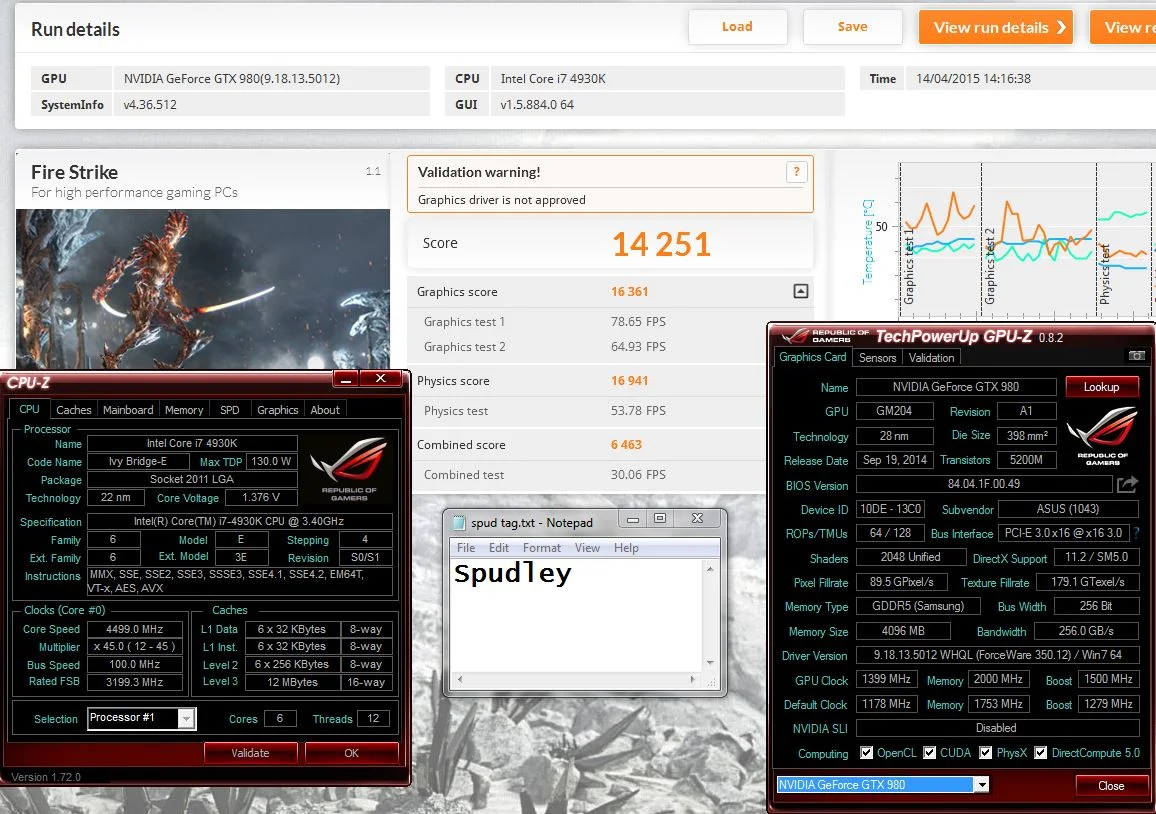Viewport: 1156px width, 814px height.
Task: Click the Lookup button in GPU-Z
Action: point(1101,387)
